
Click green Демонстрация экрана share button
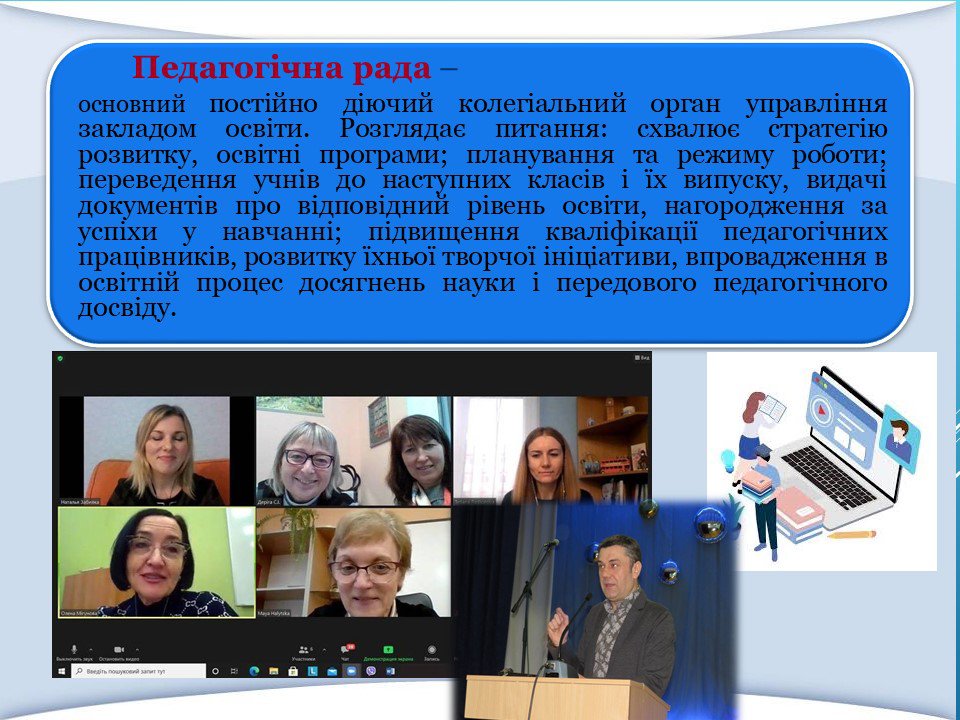coord(388,653)
